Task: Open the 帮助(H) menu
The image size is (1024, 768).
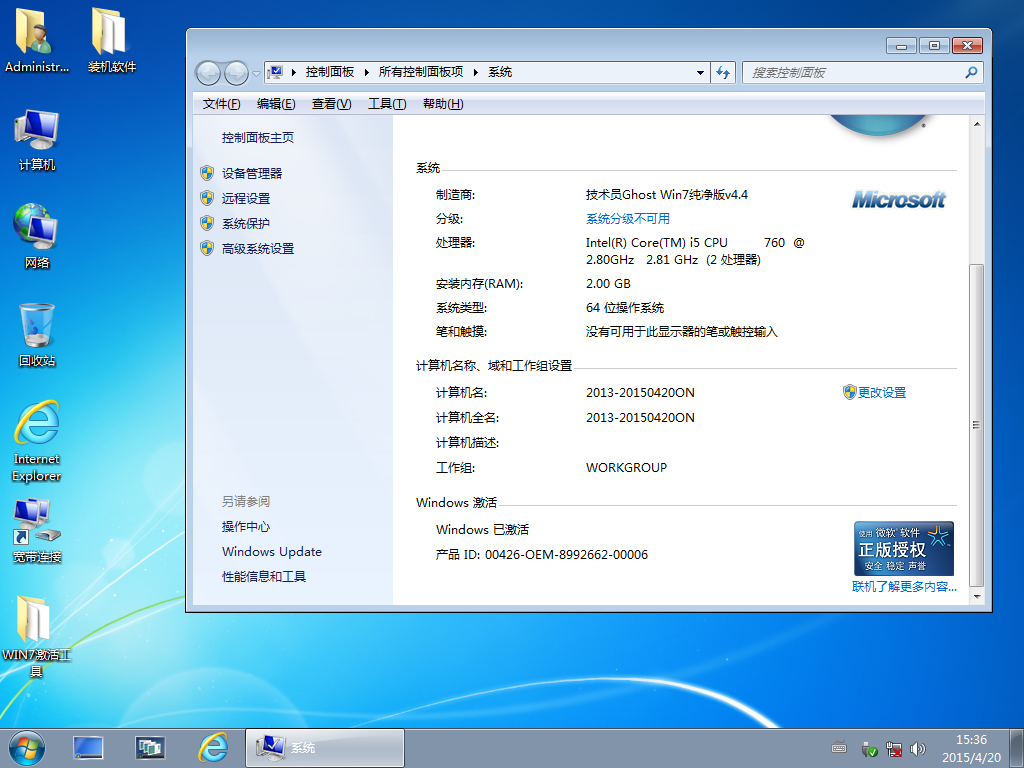Action: click(x=443, y=104)
